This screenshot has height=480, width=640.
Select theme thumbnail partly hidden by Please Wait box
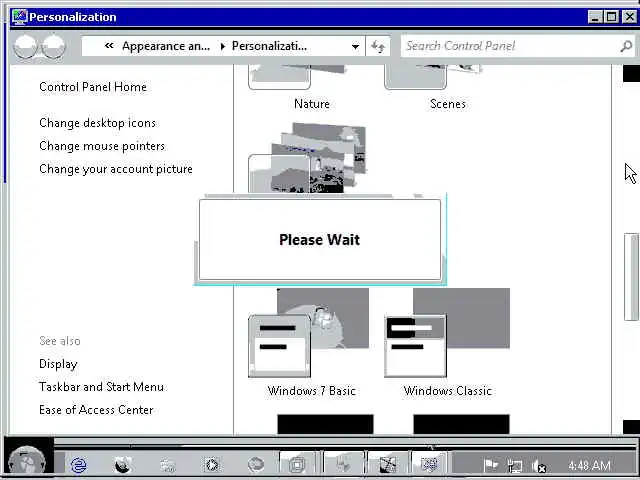point(307,158)
